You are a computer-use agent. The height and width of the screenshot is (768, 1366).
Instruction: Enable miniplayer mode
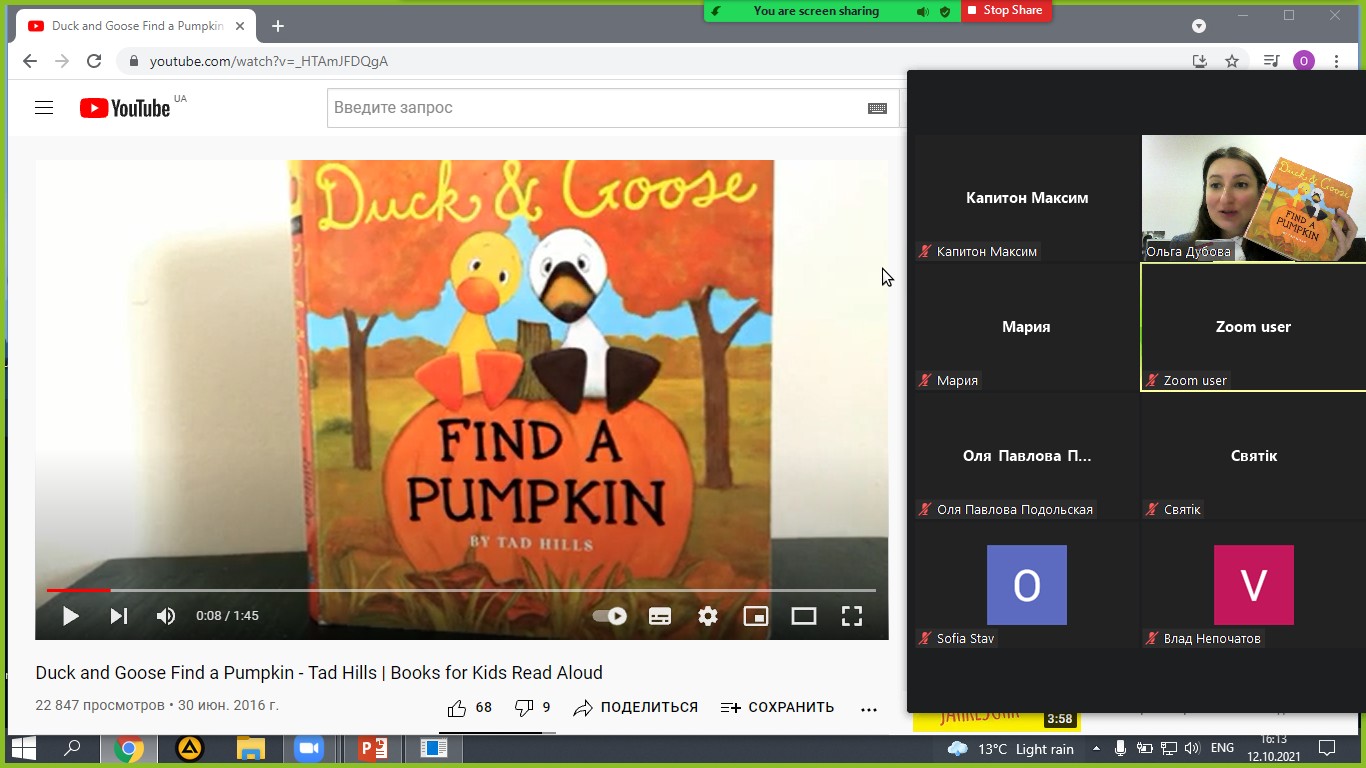pos(756,616)
